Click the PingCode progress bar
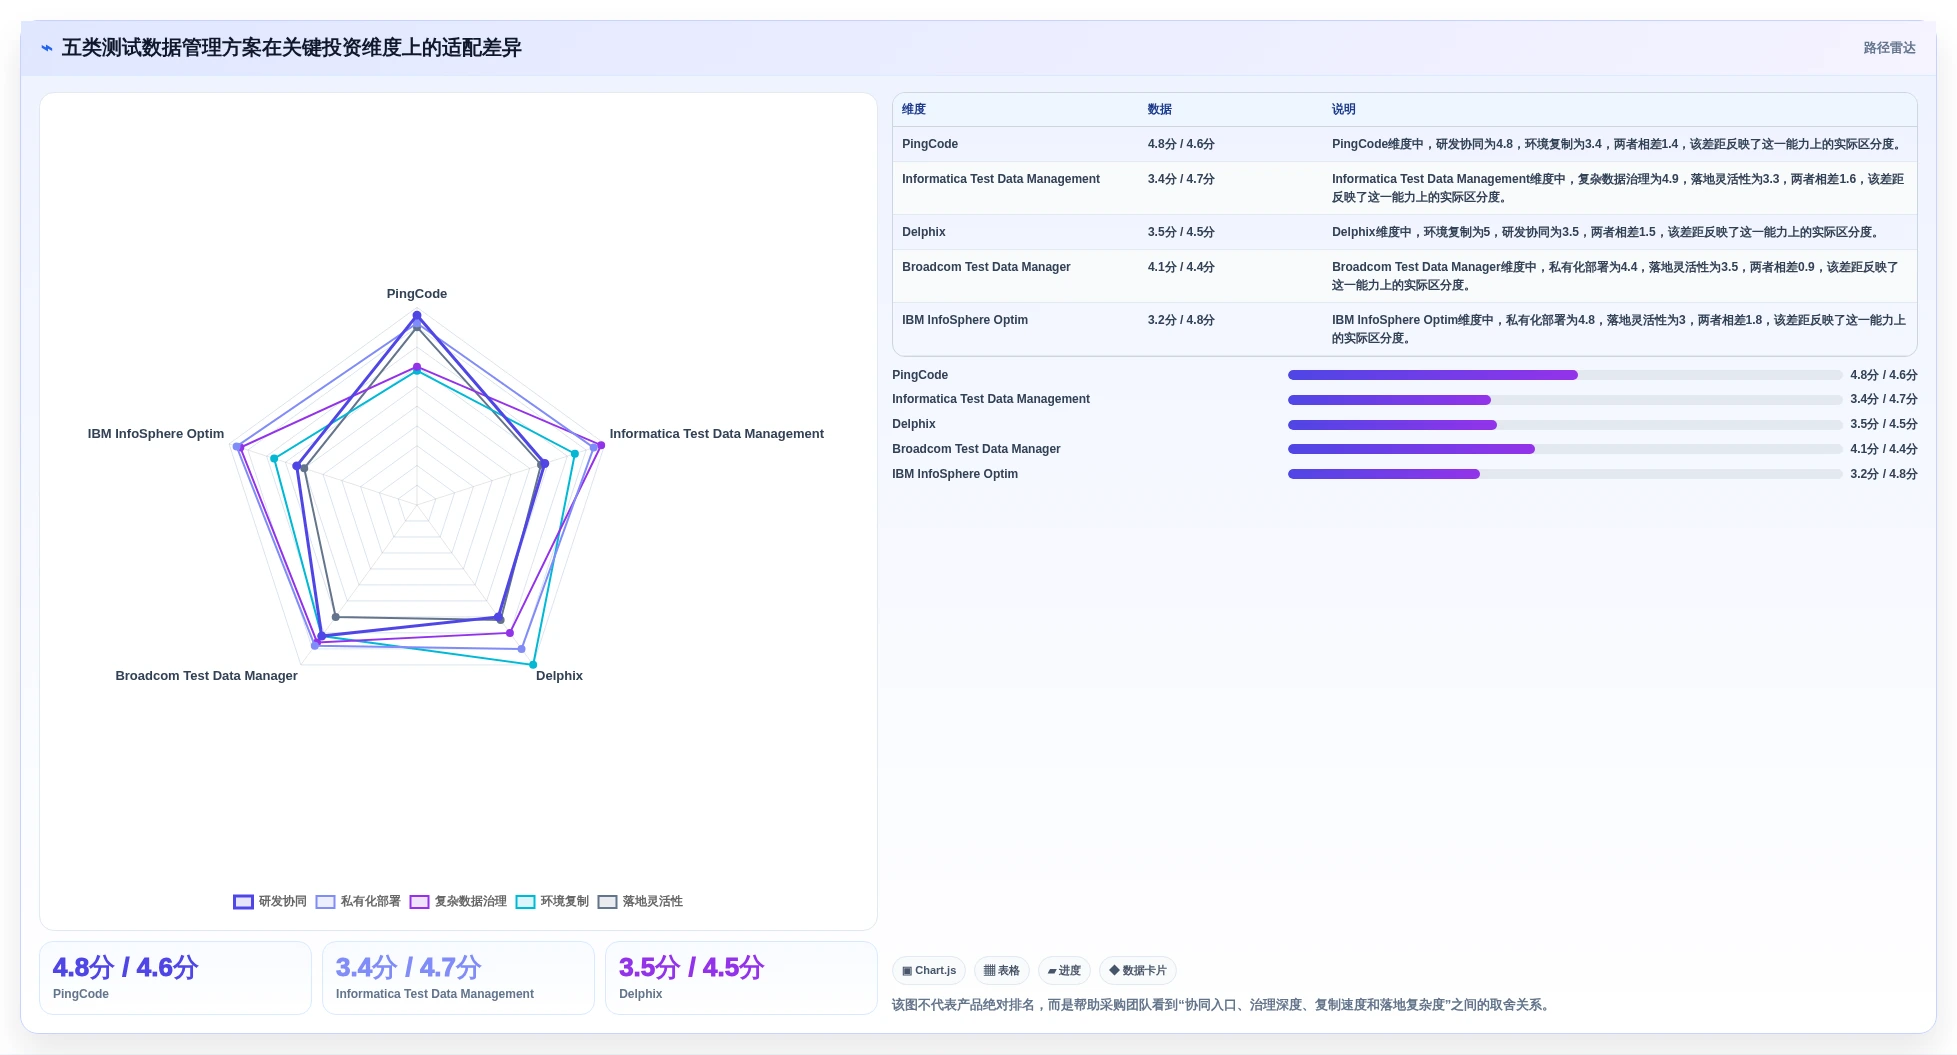Image resolution: width=1957 pixels, height=1055 pixels. pos(1565,375)
